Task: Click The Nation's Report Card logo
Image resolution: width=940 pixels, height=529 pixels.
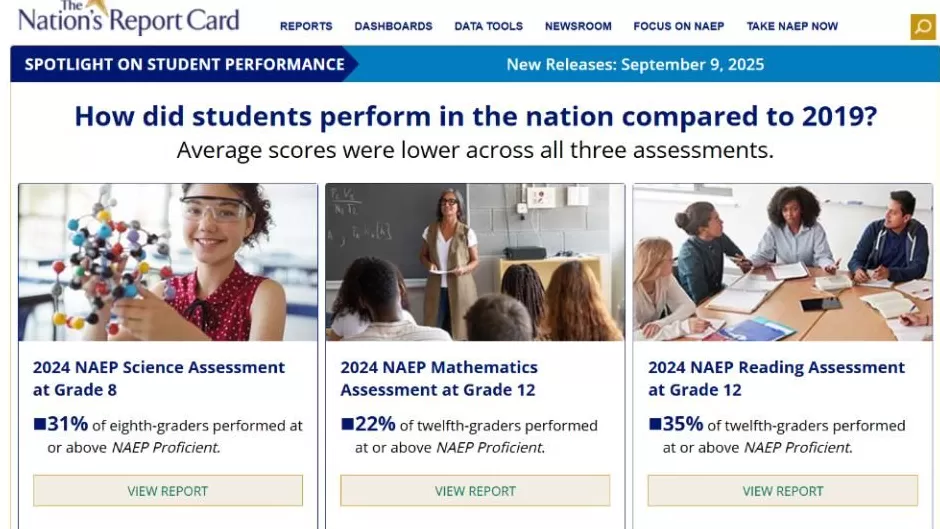Action: point(130,18)
